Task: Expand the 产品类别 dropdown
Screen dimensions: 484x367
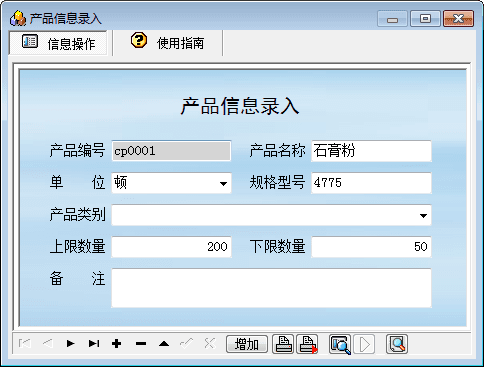Action: coord(423,216)
